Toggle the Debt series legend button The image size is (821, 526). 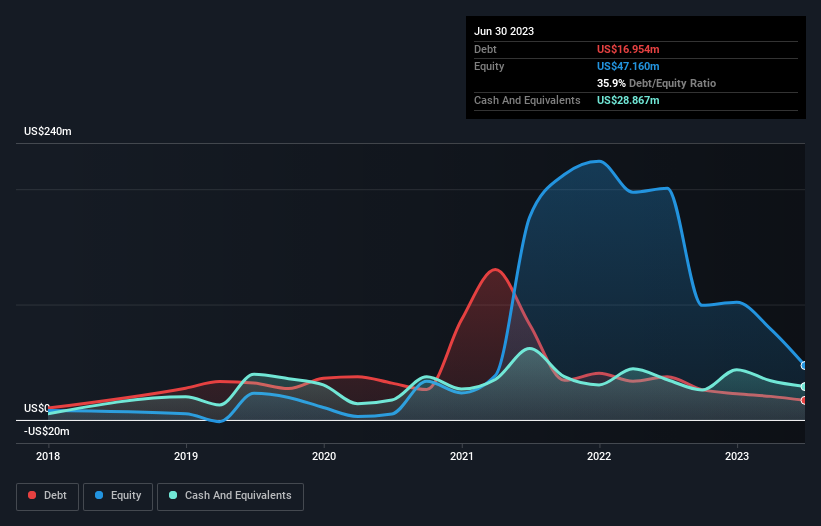47,496
